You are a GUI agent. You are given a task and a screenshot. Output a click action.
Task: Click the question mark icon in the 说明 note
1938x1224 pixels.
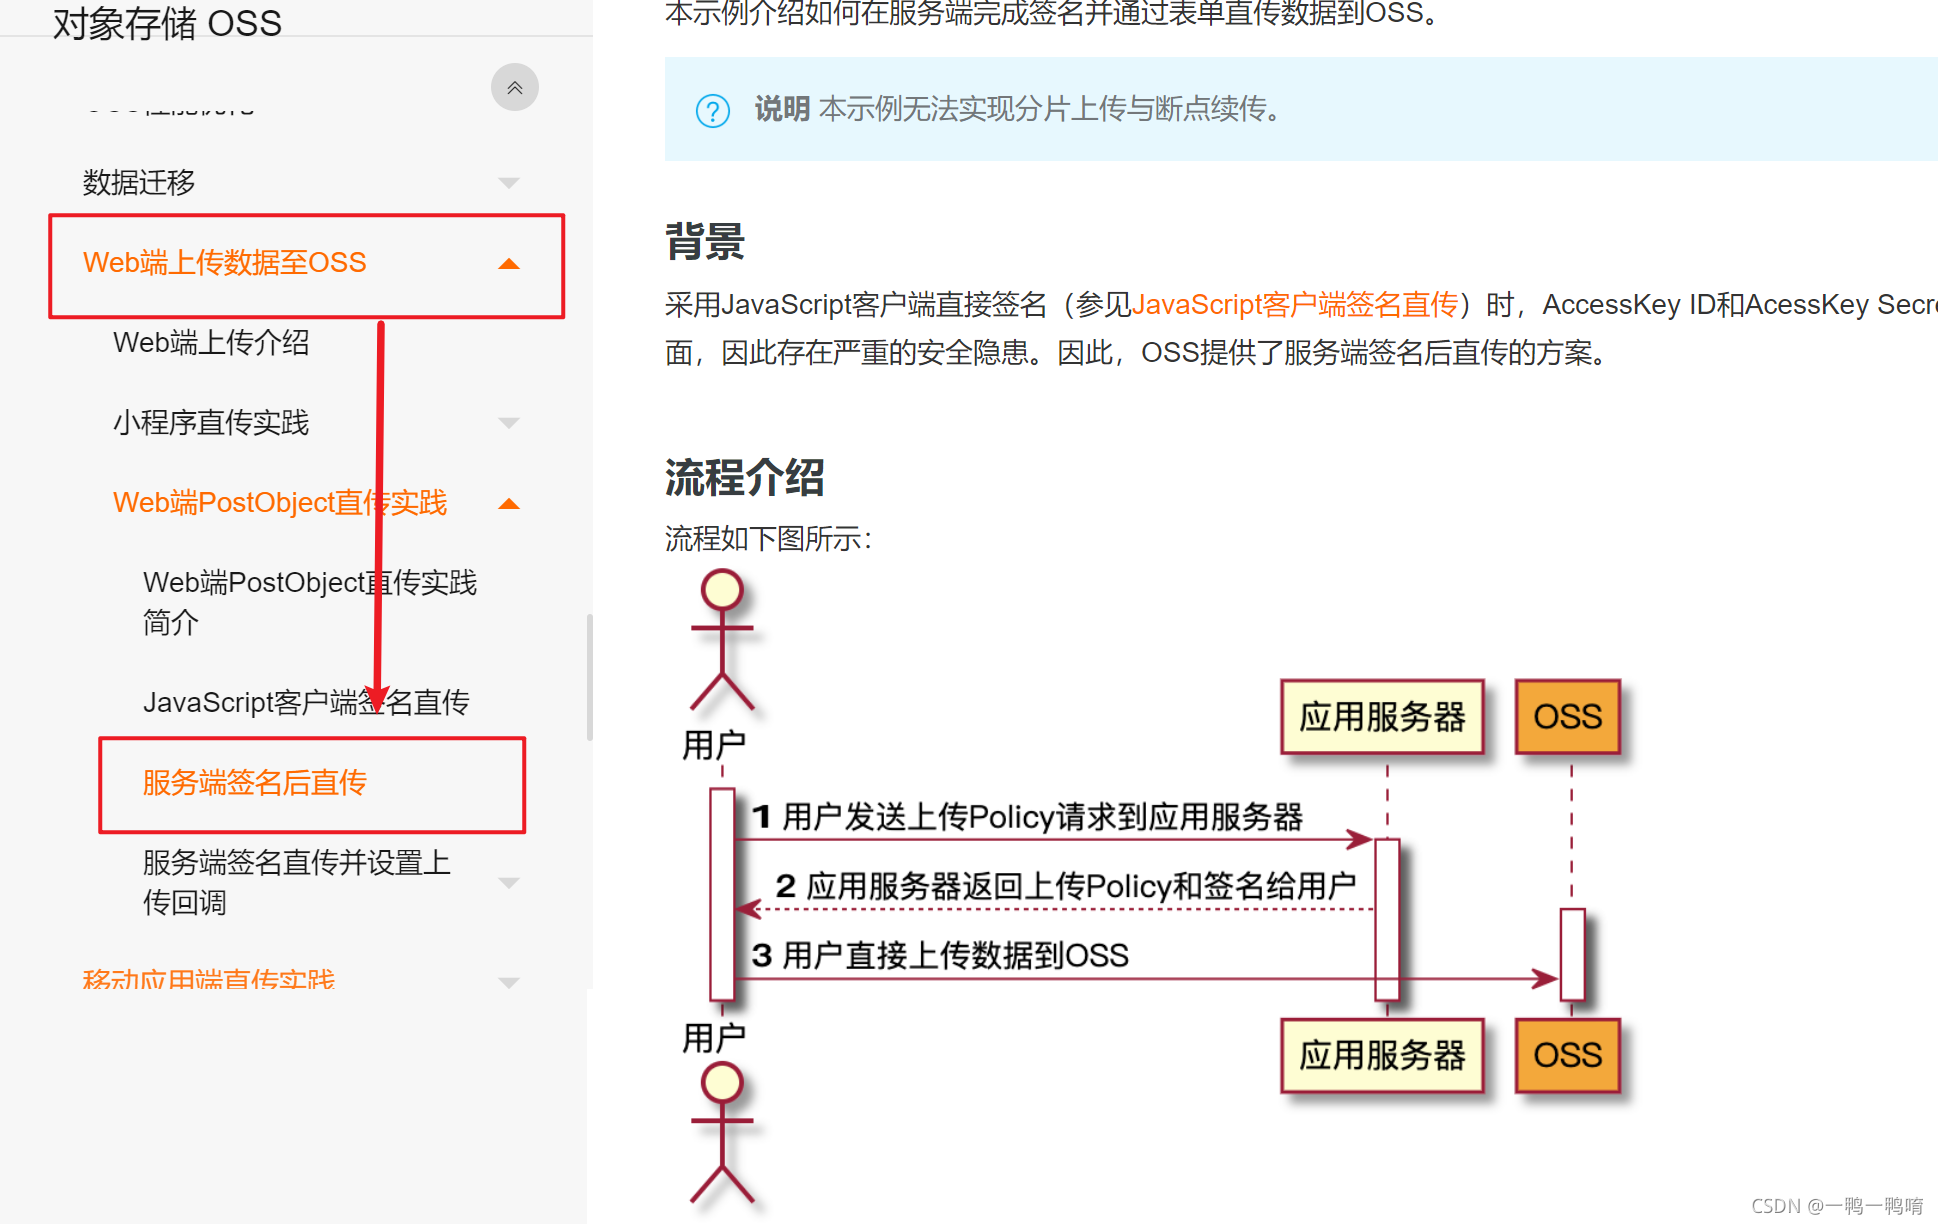(x=712, y=111)
